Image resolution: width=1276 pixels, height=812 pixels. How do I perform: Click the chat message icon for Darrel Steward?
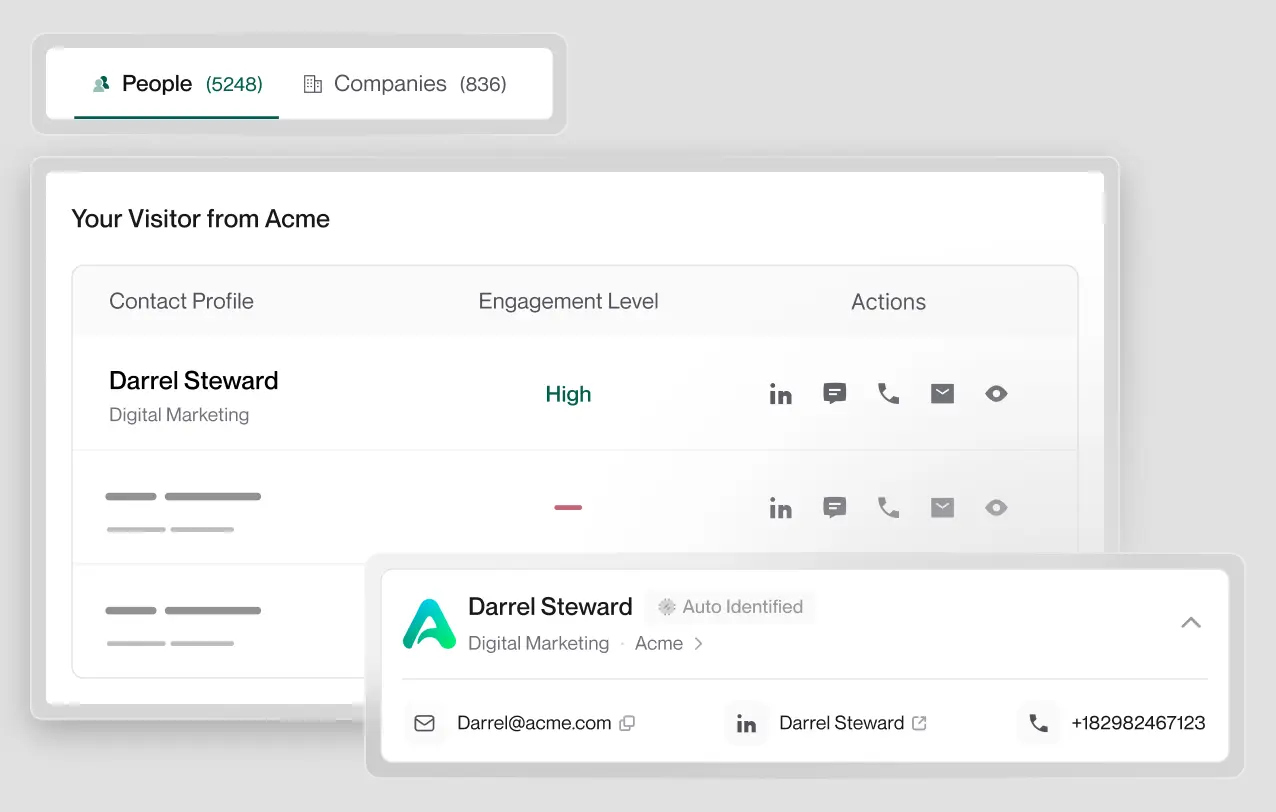(834, 394)
